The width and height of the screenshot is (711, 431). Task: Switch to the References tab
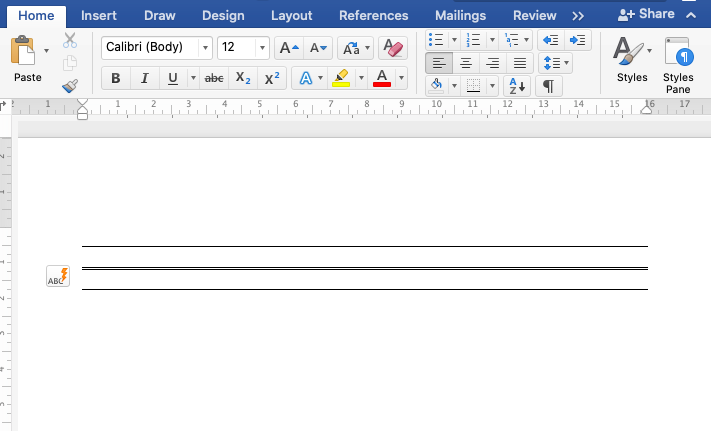(374, 16)
